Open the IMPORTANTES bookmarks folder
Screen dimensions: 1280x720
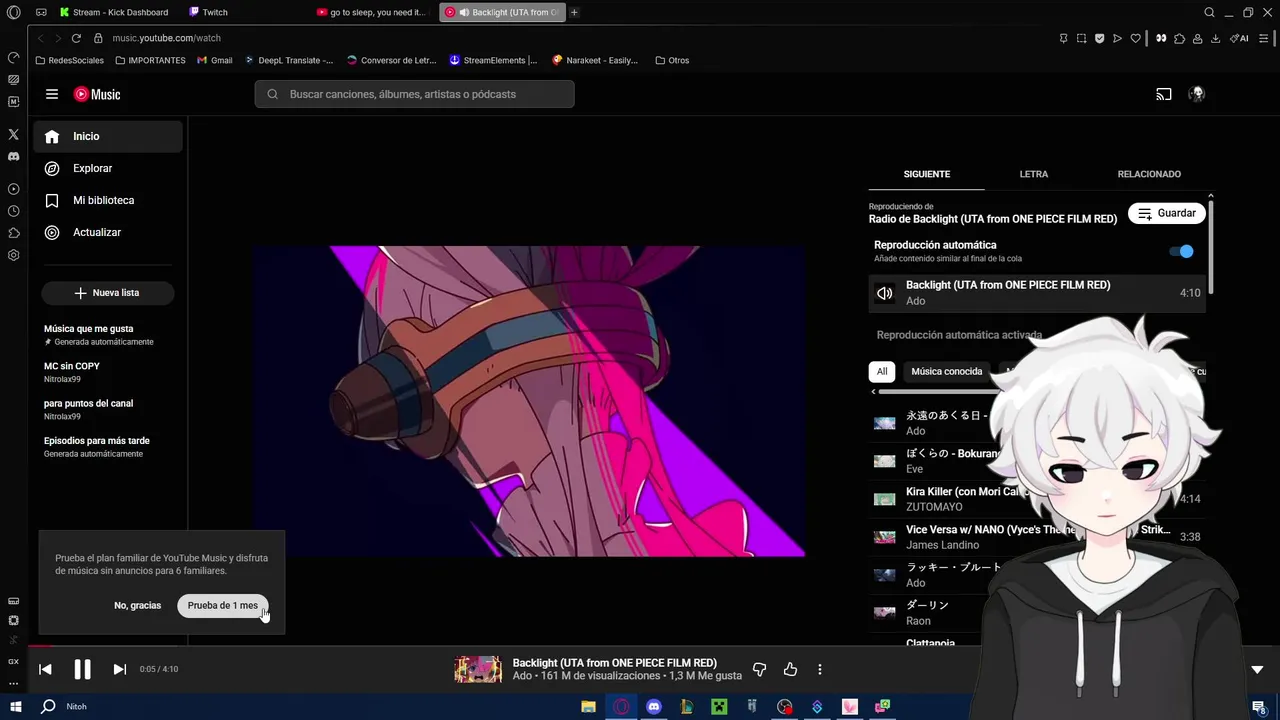(x=150, y=60)
